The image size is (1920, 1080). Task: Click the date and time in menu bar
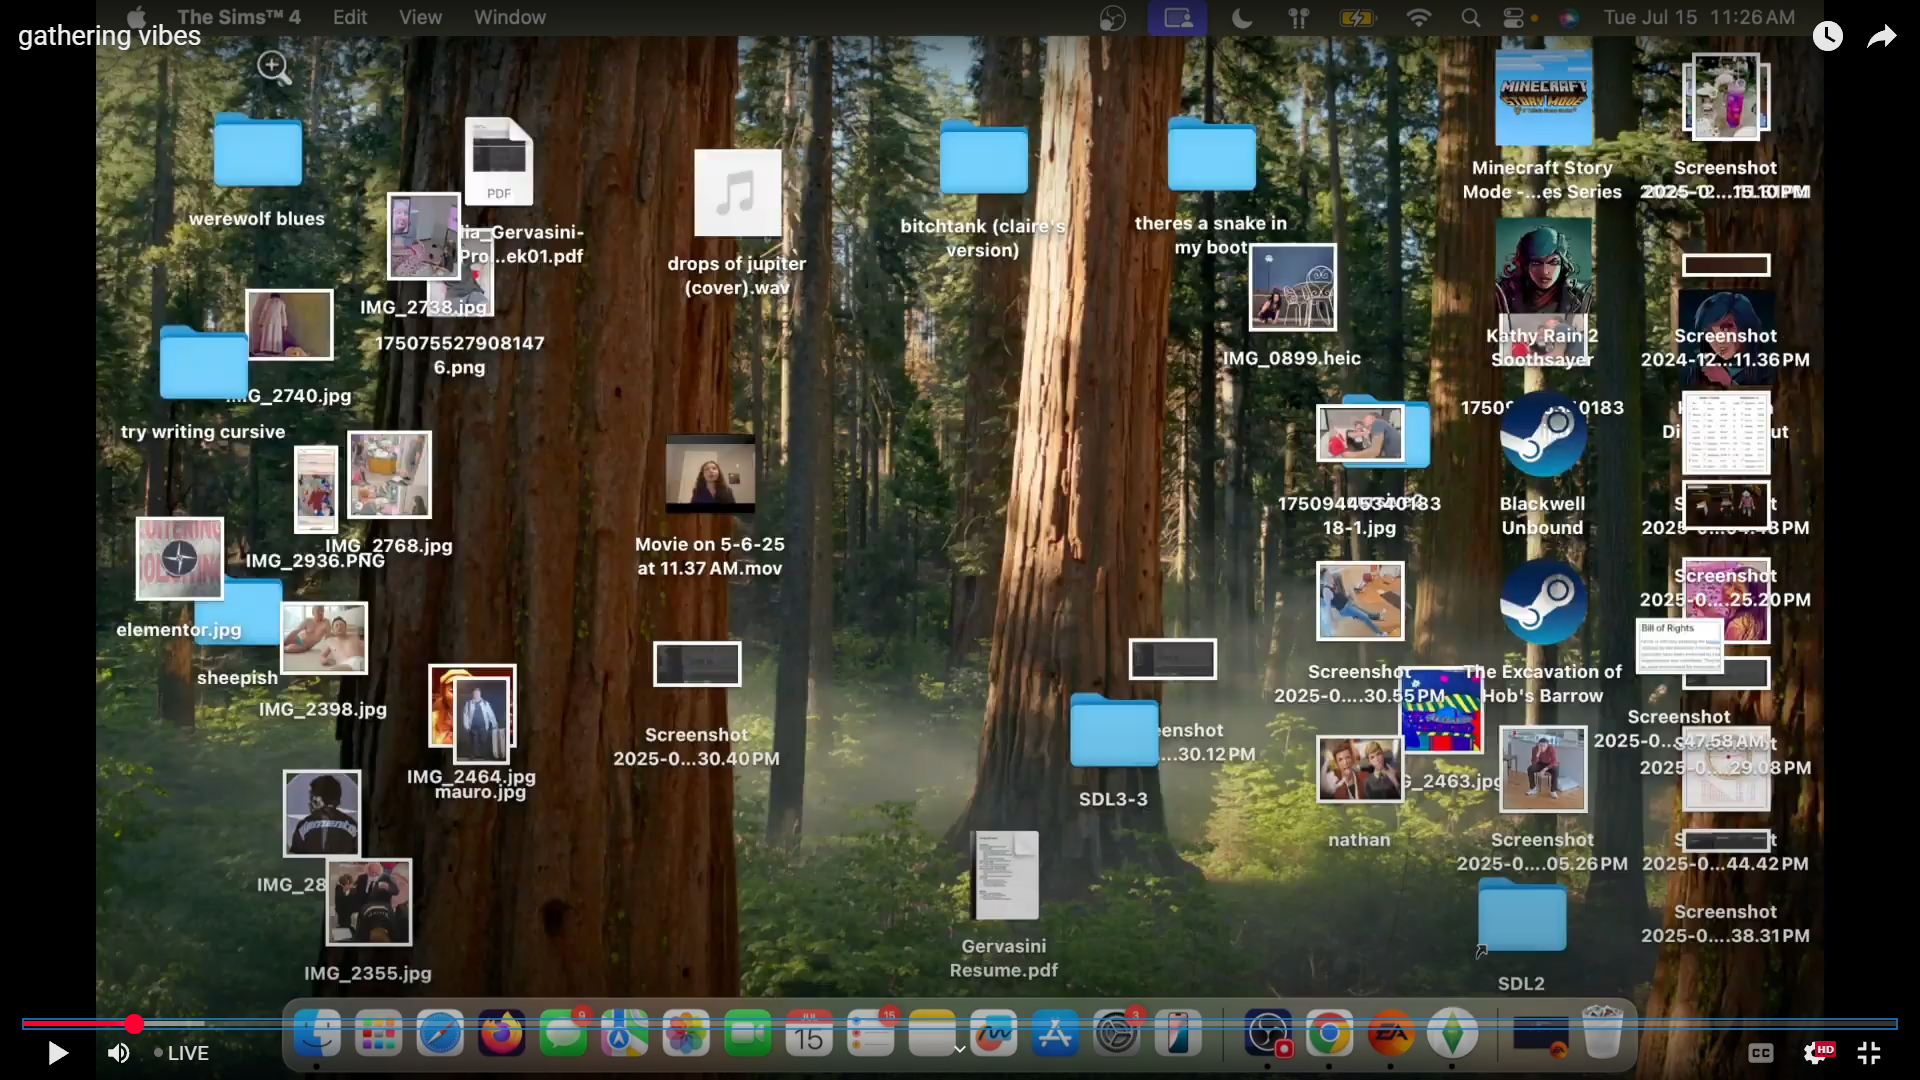1699,17
